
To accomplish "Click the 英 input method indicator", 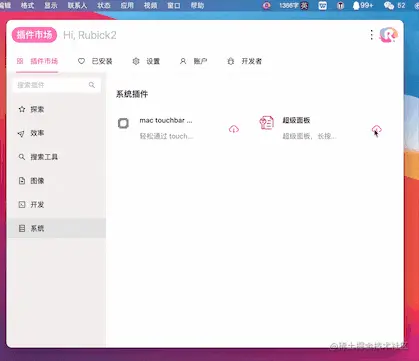I will click(304, 6).
